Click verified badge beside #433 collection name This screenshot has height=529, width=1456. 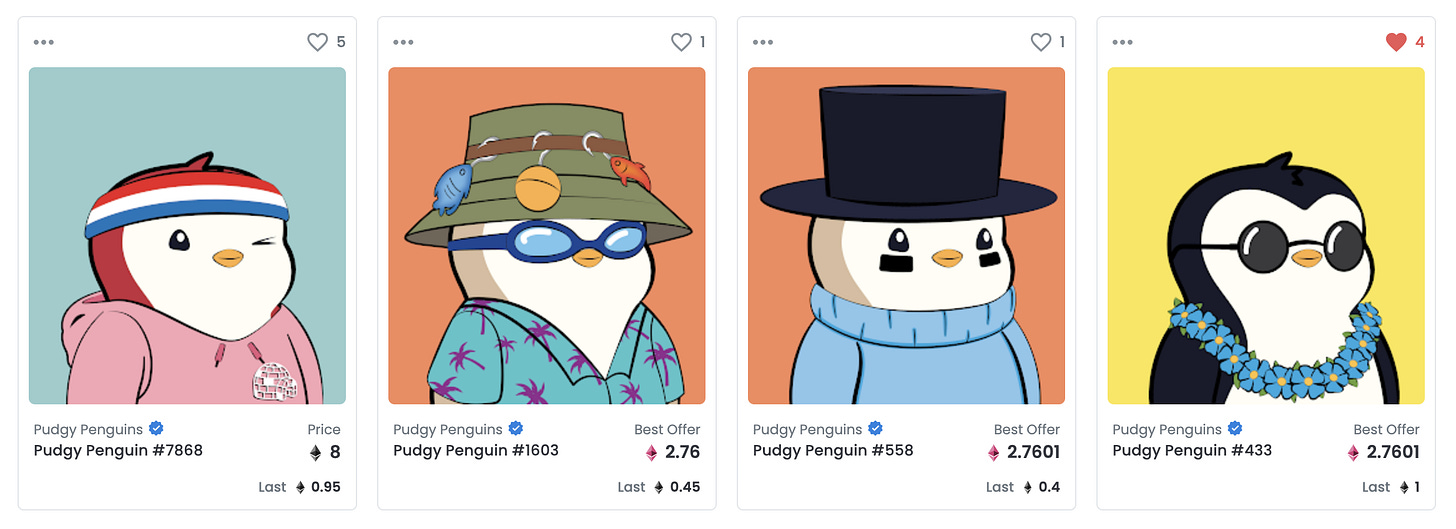(x=1235, y=428)
